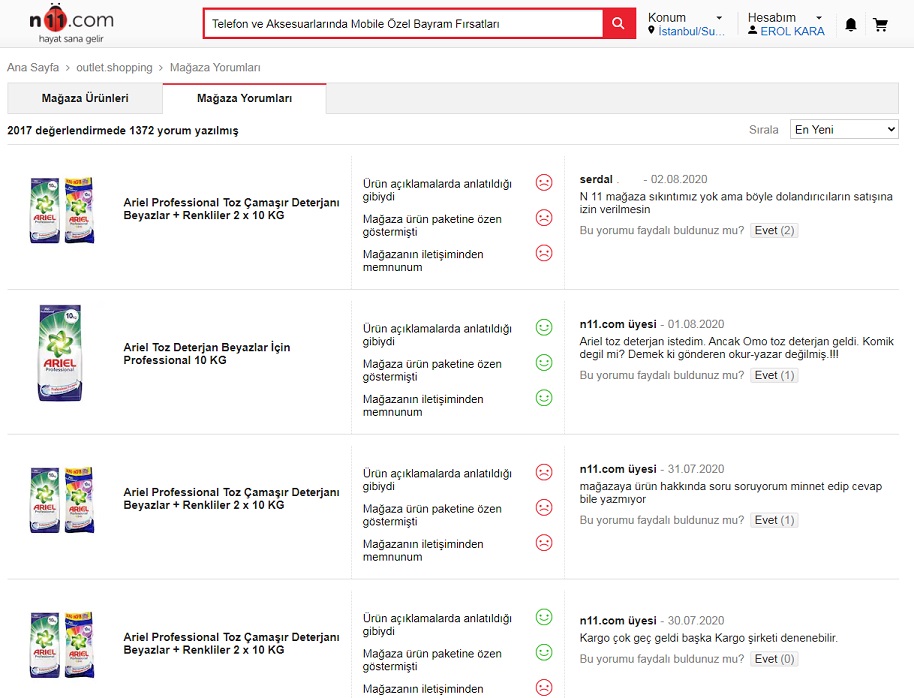The width and height of the screenshot is (914, 698).
Task: Click reviewer name serdal
Action: coord(596,179)
